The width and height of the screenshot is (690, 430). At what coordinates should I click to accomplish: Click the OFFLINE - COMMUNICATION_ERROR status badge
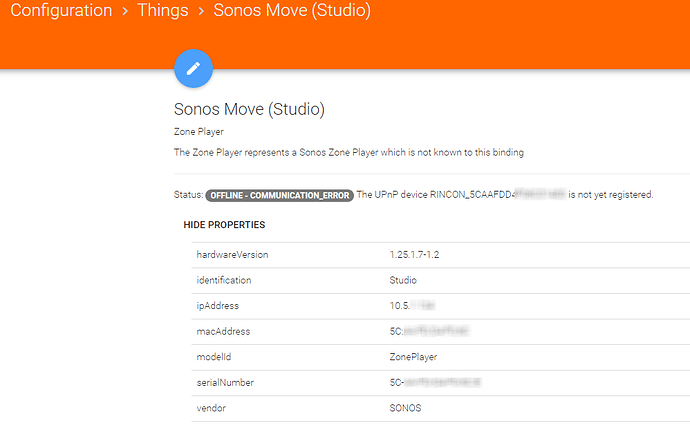click(x=280, y=195)
